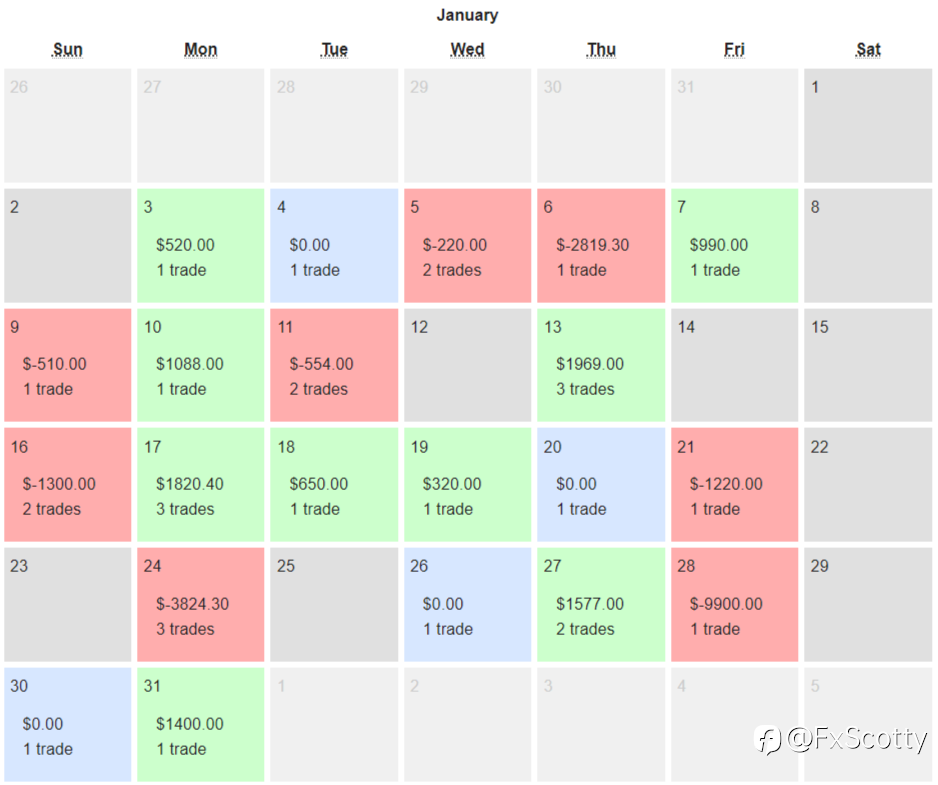
Task: Click the Facebook icon in the watermark
Action: click(x=768, y=740)
